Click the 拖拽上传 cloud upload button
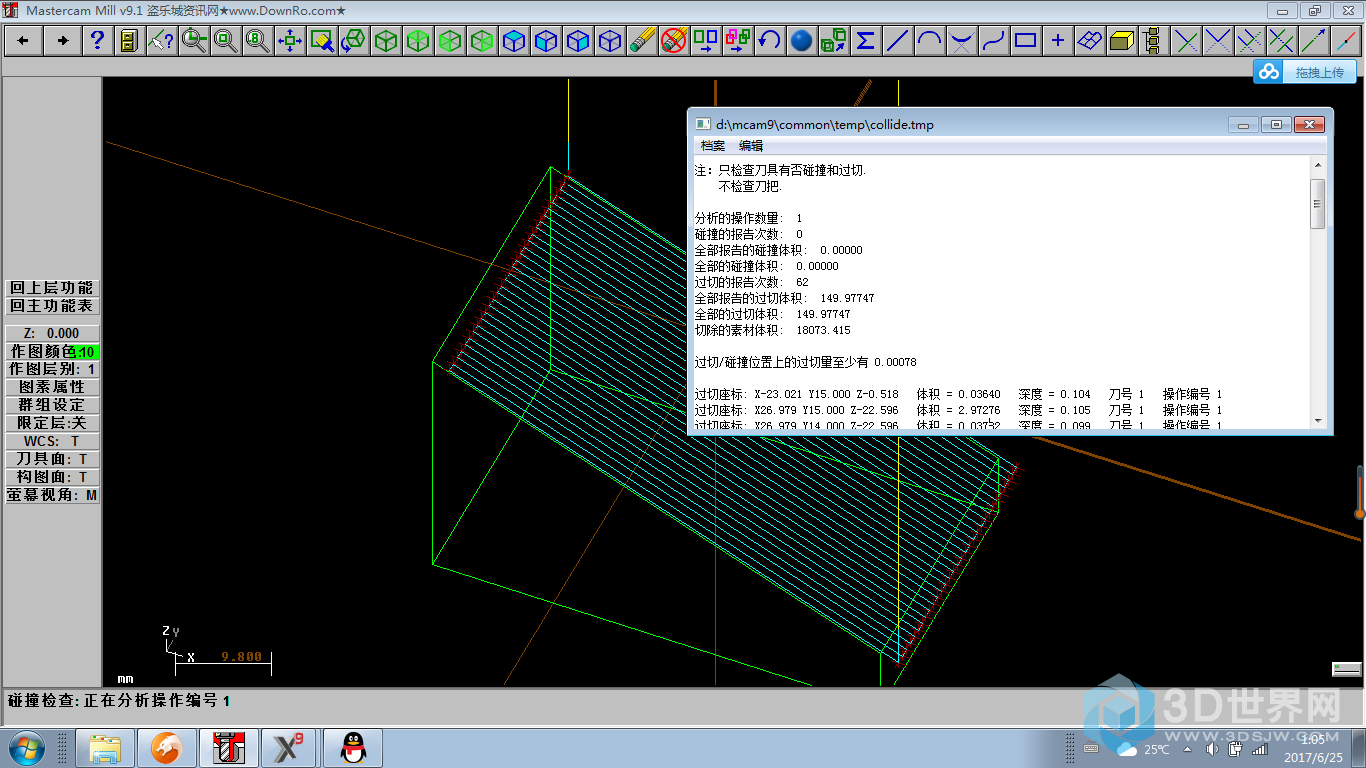The height and width of the screenshot is (768, 1366). tap(1305, 72)
